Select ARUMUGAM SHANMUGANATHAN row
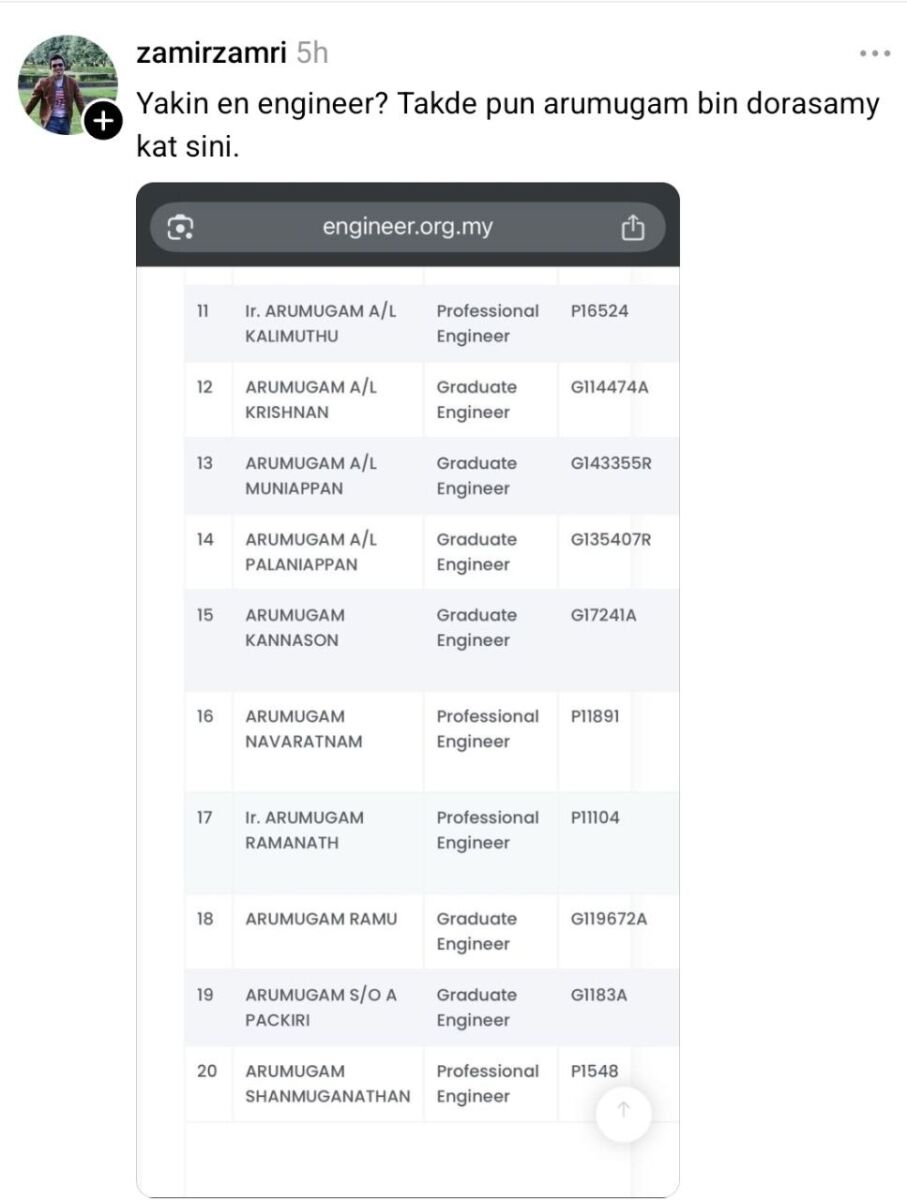This screenshot has width=907, height=1200. pos(327,1083)
